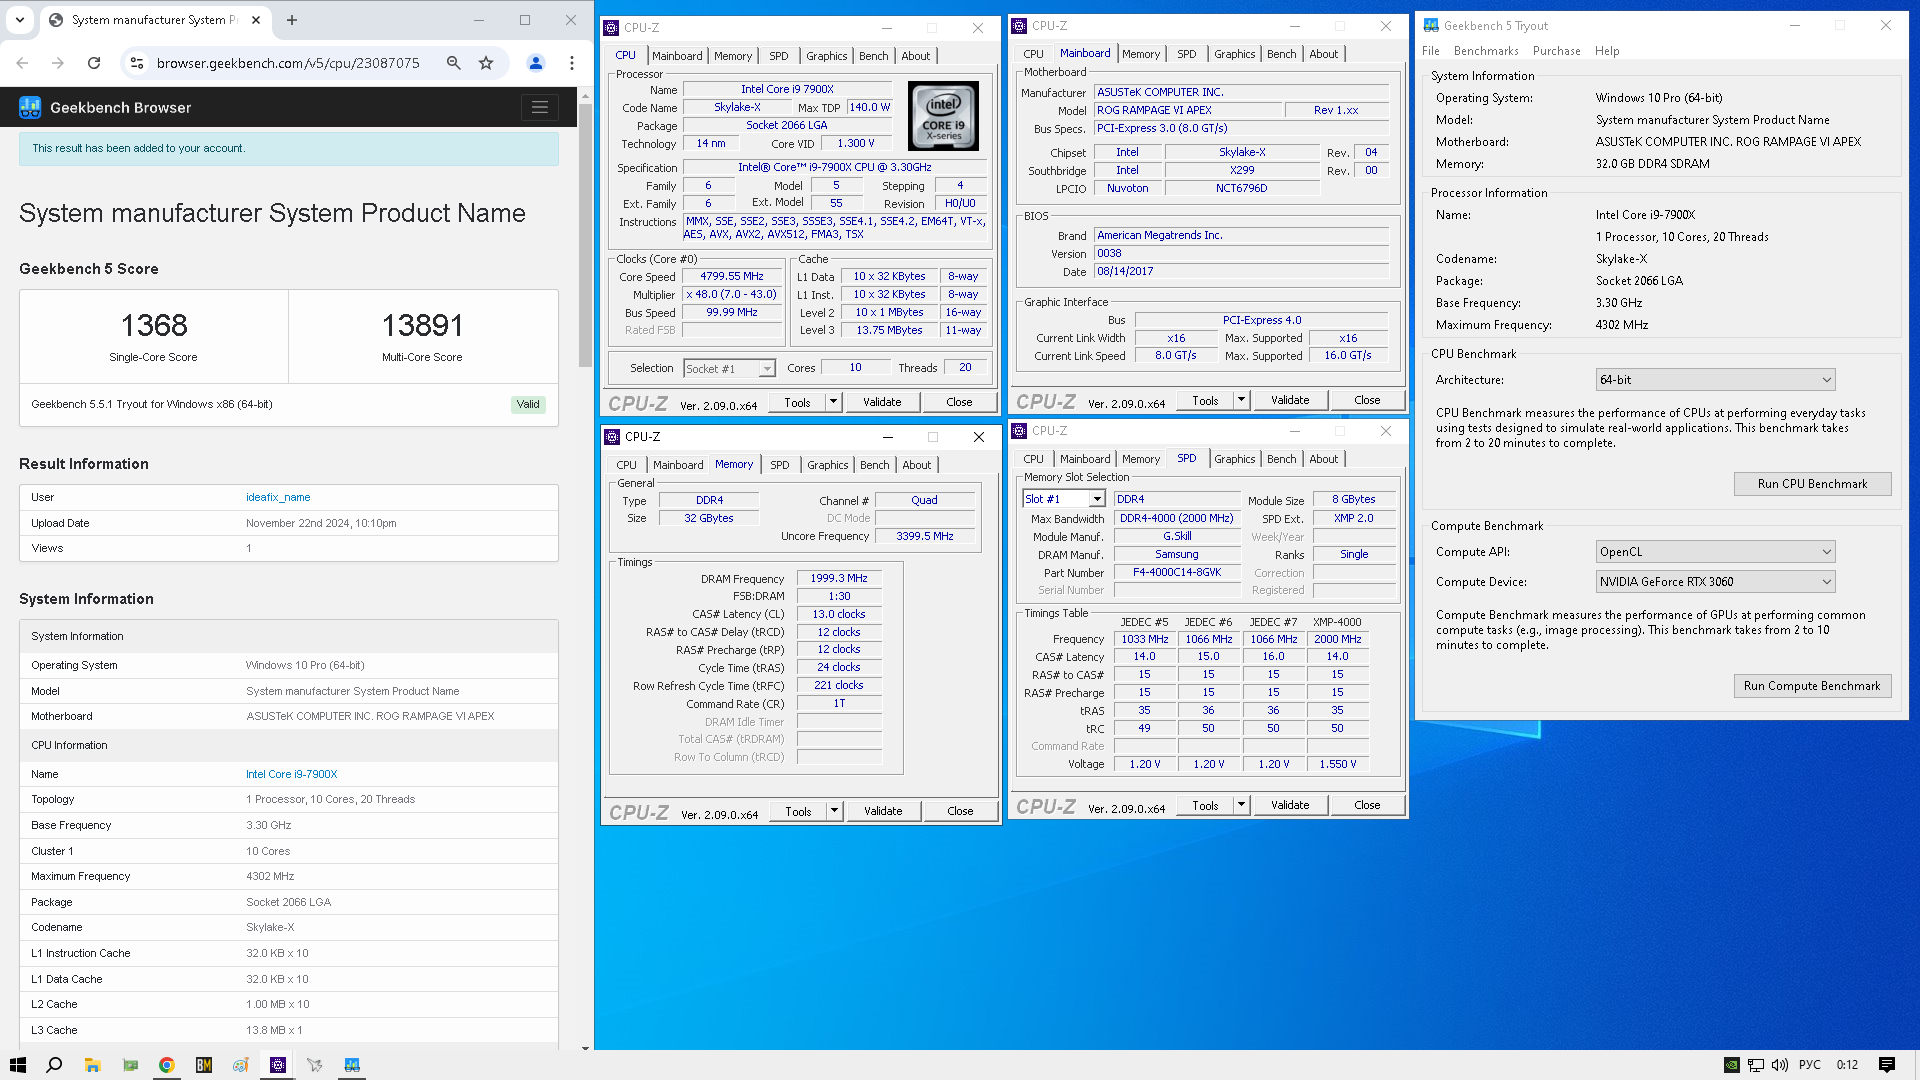This screenshot has width=1920, height=1080.
Task: Open the volume control in system tray
Action: point(1780,1065)
